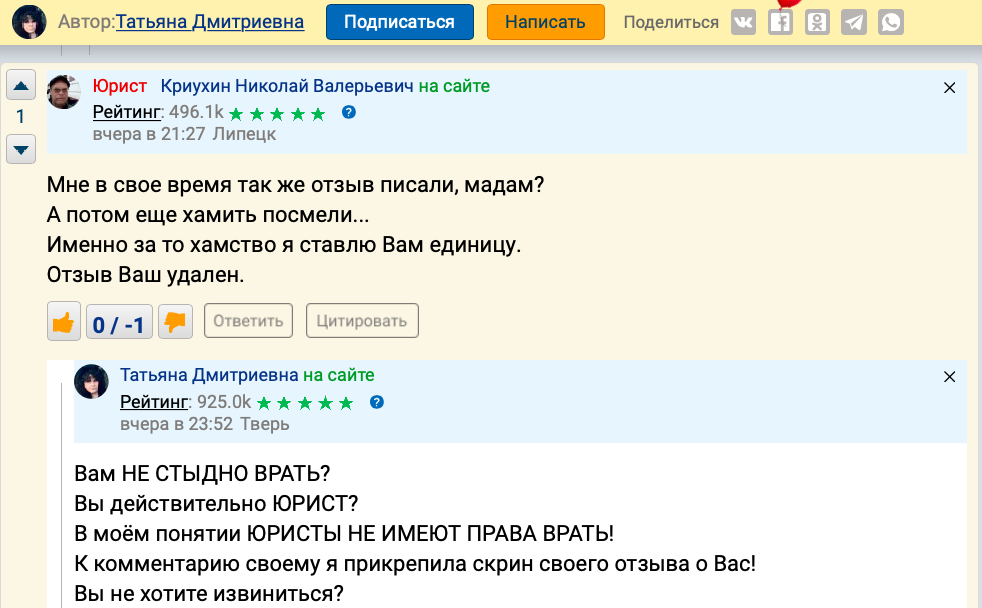Share the page on Facebook
Image resolution: width=982 pixels, height=608 pixels.
780,22
